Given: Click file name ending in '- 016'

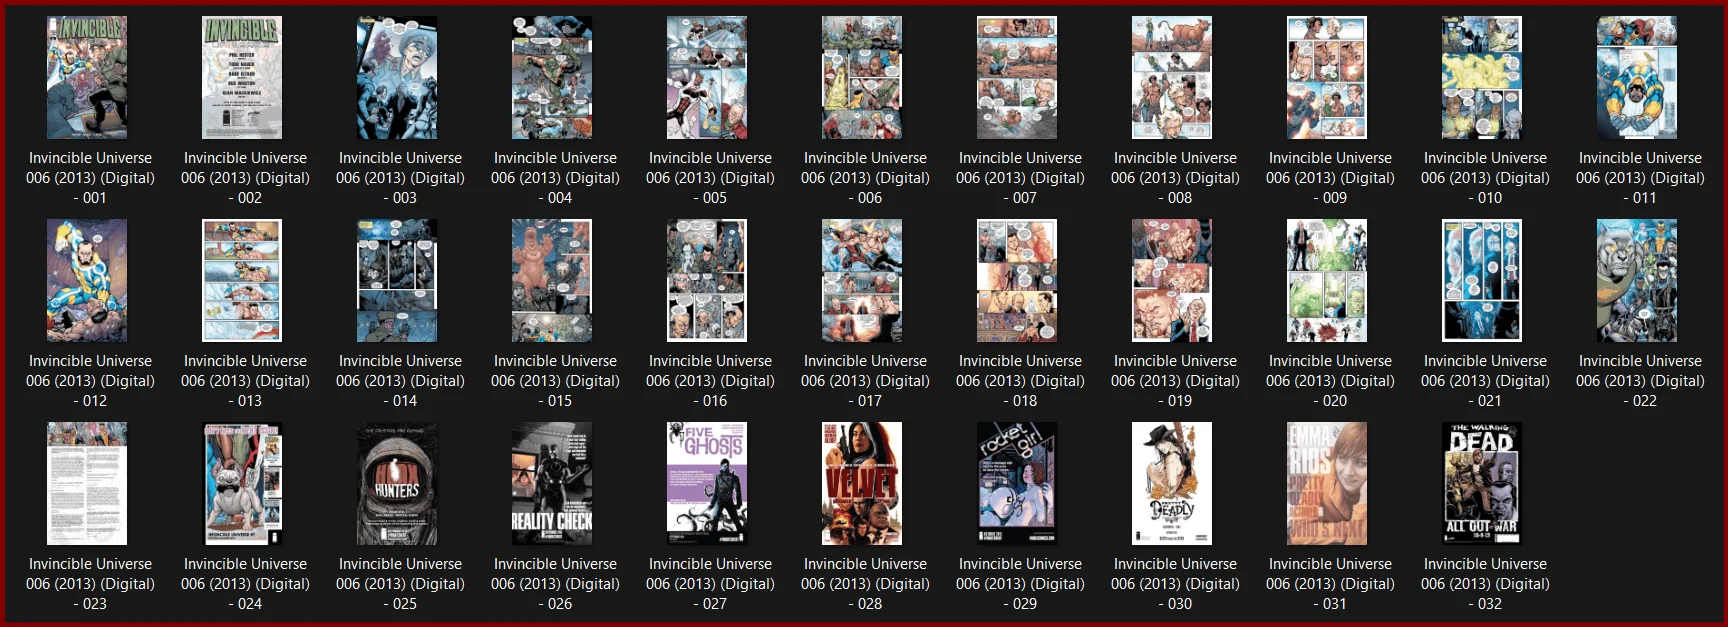Looking at the screenshot, I should coord(710,381).
